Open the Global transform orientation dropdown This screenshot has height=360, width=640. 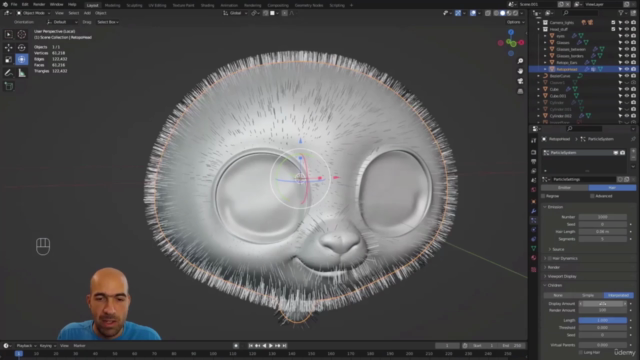pos(236,13)
